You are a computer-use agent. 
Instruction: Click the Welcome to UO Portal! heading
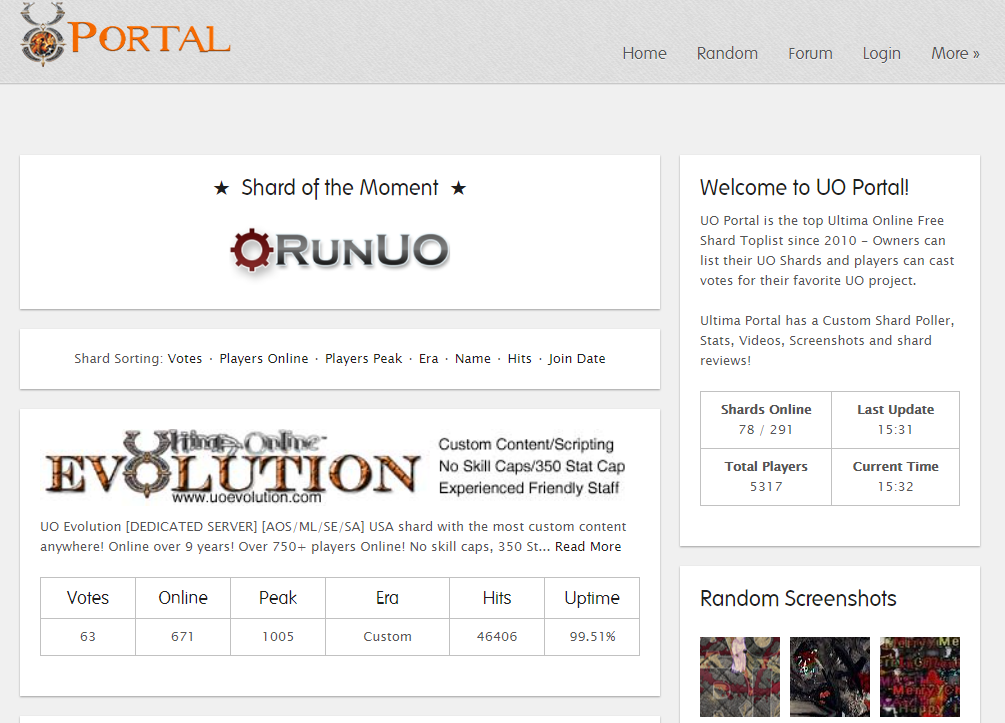tap(804, 188)
